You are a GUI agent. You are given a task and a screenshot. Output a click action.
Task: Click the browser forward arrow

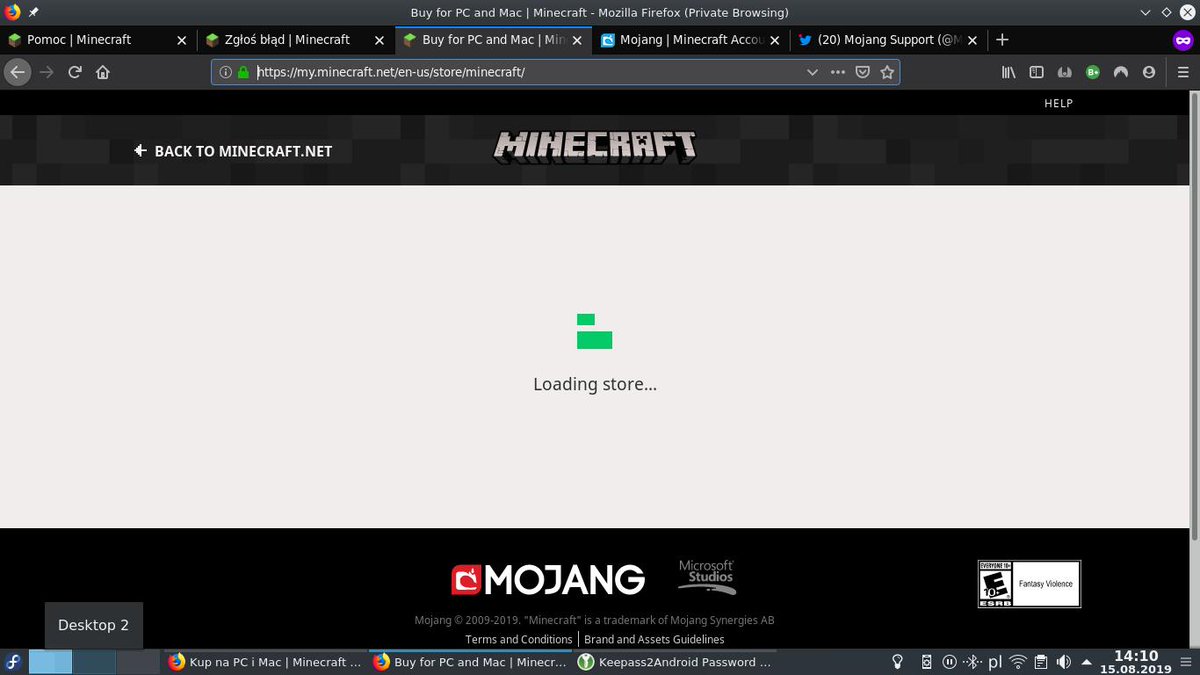coord(46,72)
